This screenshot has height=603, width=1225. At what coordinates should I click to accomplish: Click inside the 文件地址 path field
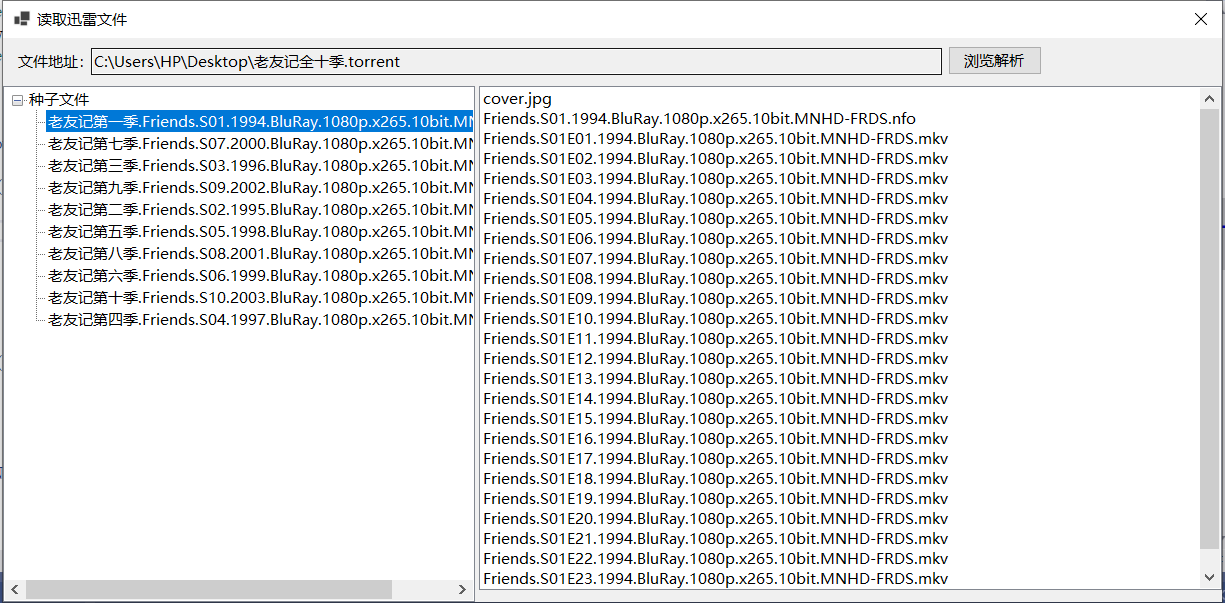(x=500, y=60)
